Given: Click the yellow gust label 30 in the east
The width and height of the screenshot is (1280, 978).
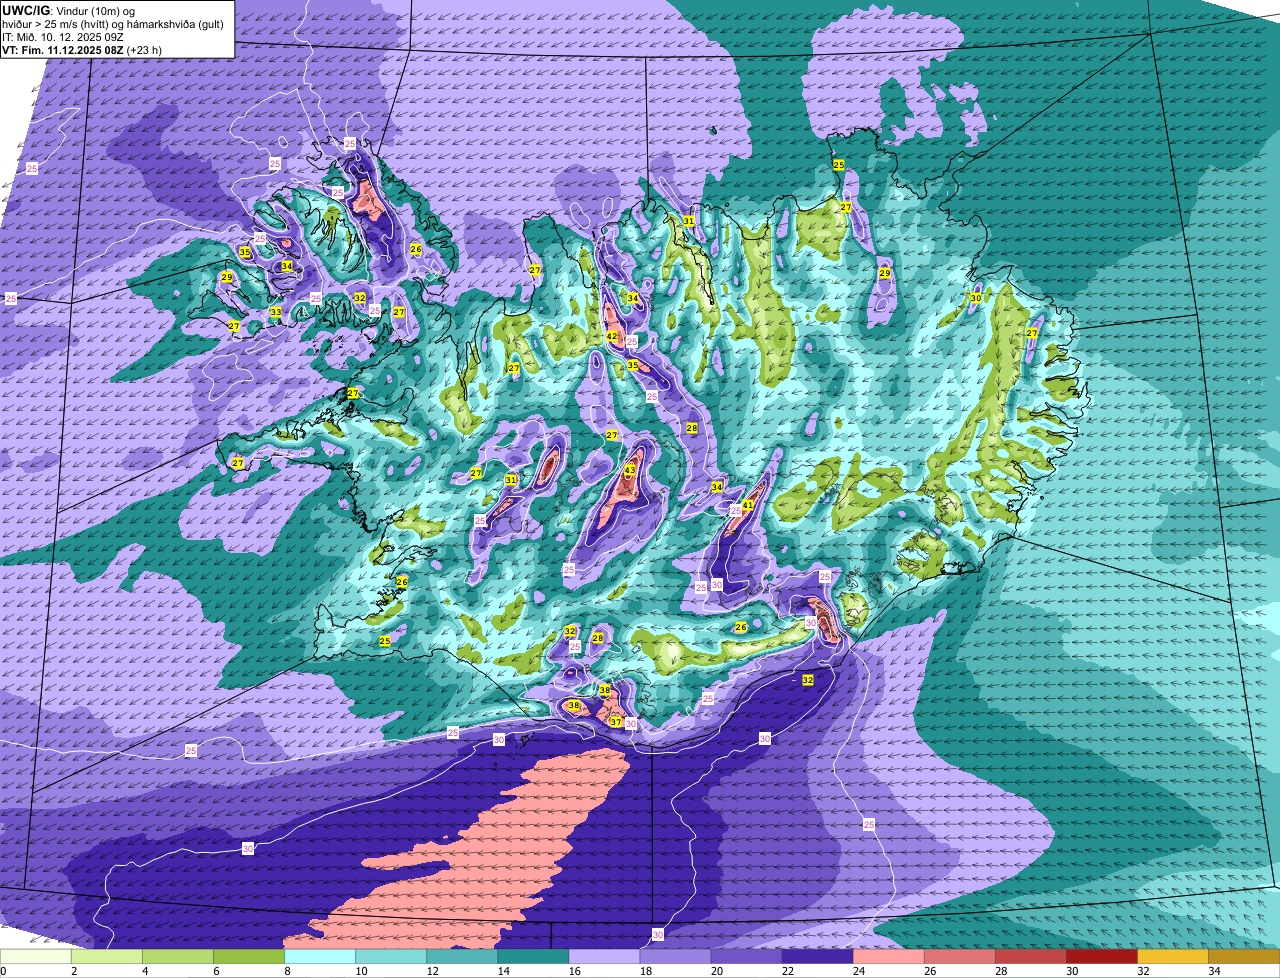Looking at the screenshot, I should 976,298.
